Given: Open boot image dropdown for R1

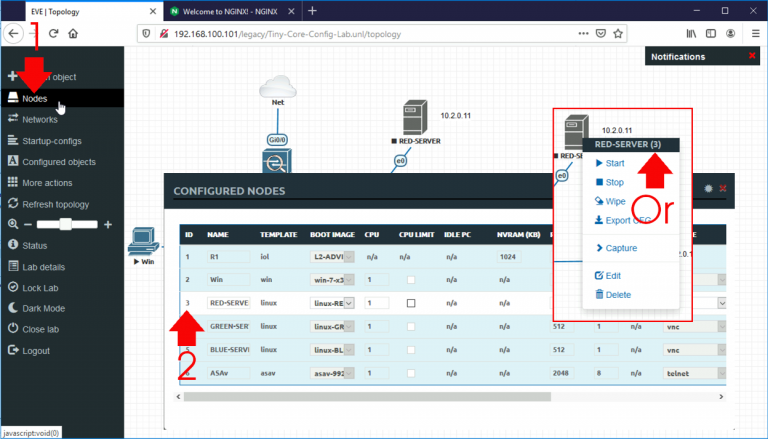Looking at the screenshot, I should [x=332, y=257].
